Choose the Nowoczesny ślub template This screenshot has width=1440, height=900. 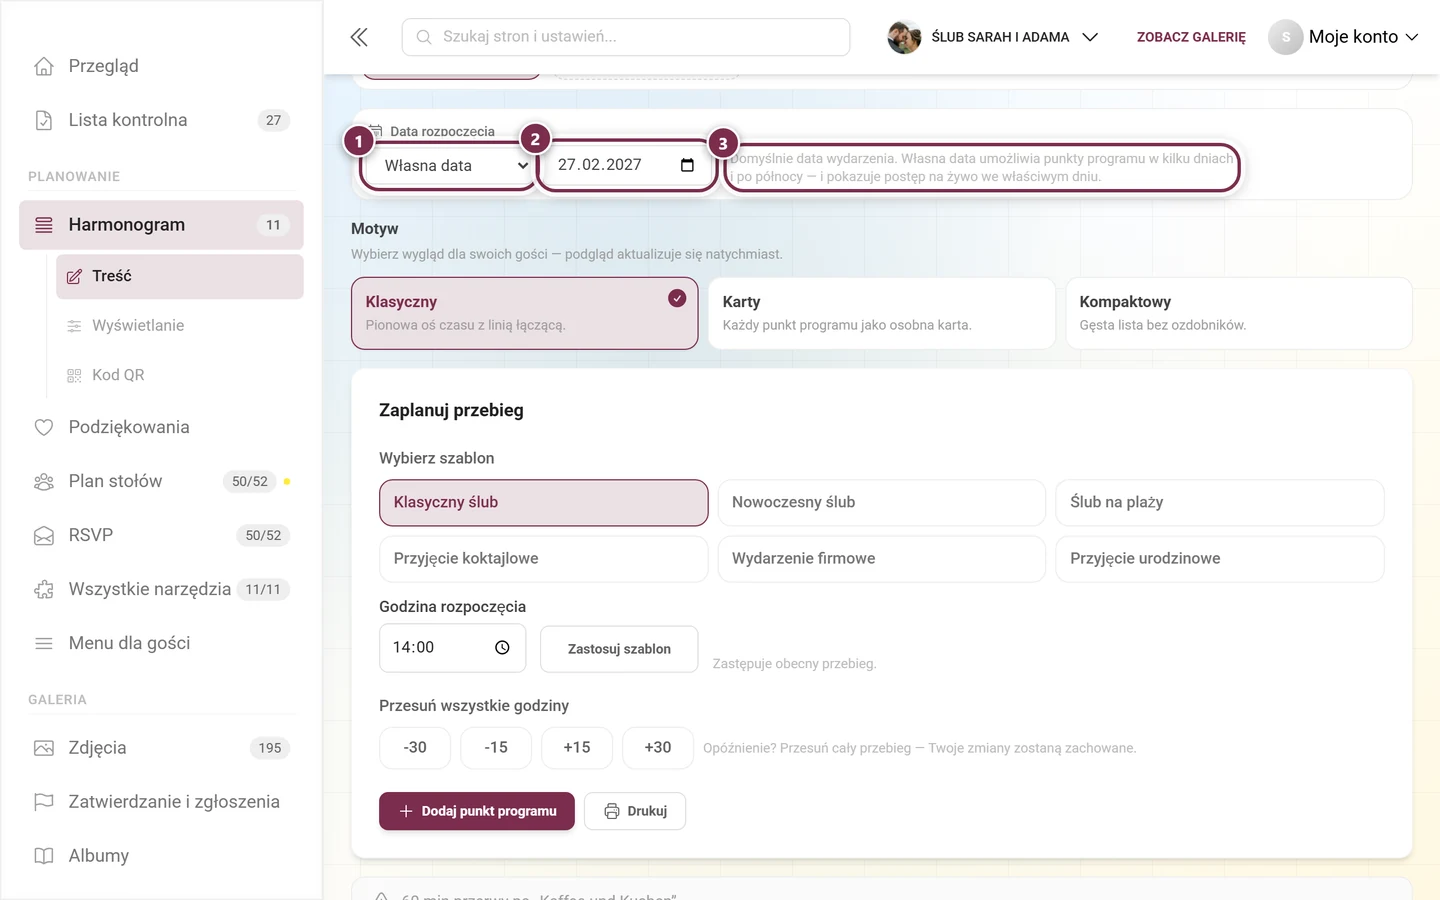tap(881, 502)
